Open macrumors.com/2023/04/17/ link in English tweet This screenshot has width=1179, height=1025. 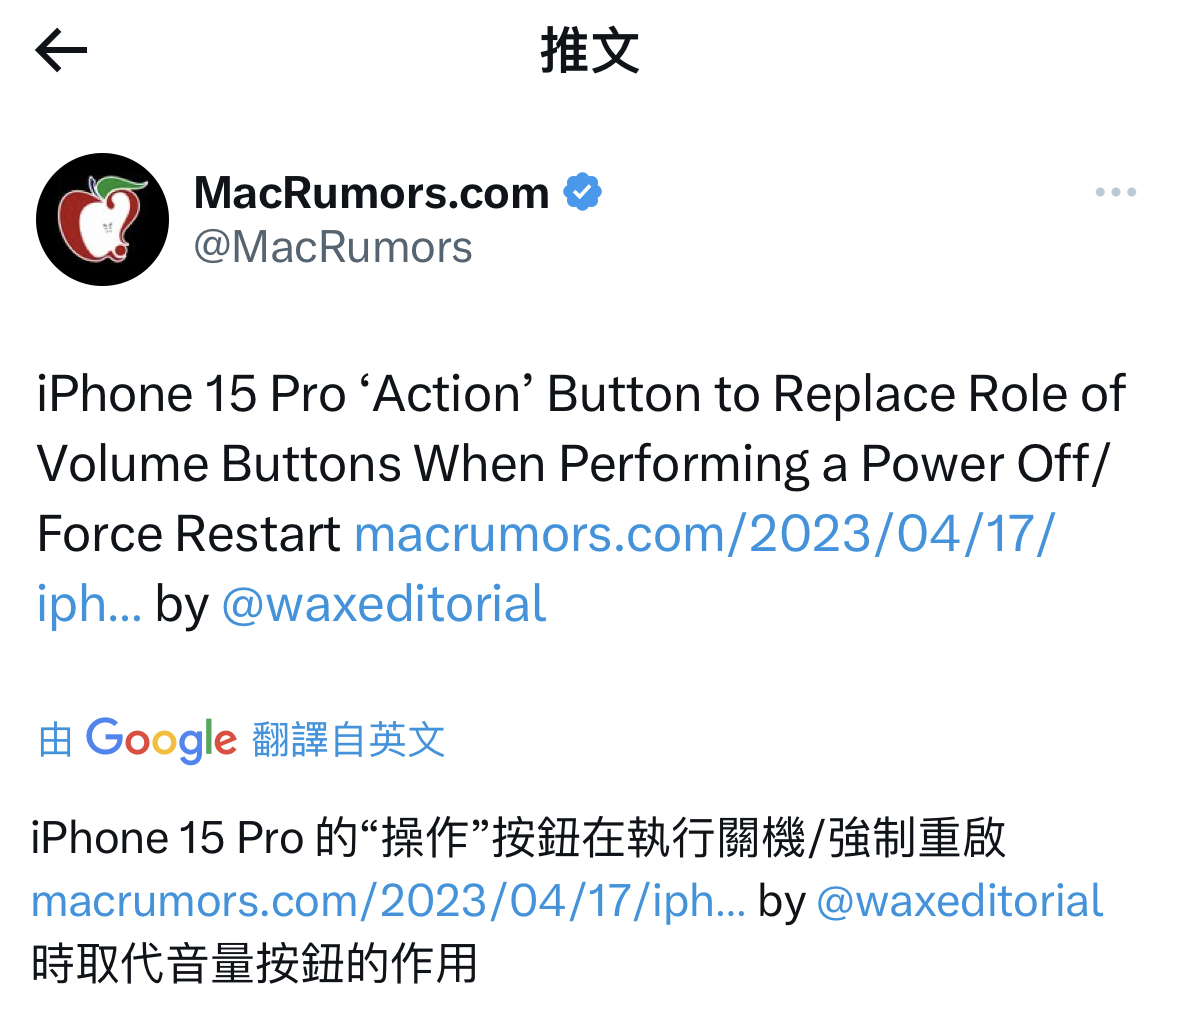pyautogui.click(x=705, y=534)
